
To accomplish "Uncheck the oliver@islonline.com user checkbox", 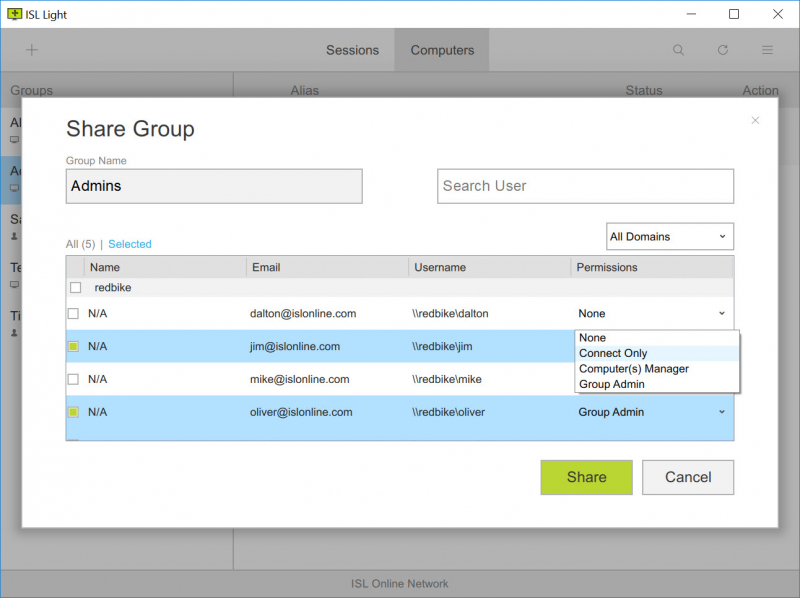I will (x=73, y=412).
